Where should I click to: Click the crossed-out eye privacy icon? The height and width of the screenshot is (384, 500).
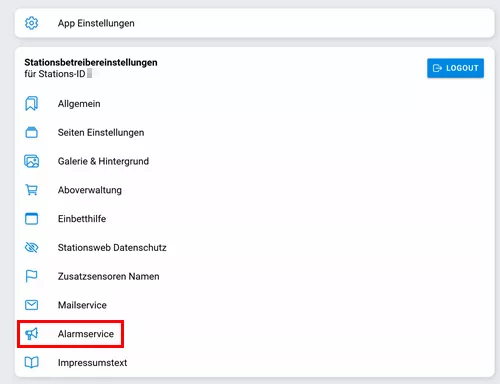31,247
